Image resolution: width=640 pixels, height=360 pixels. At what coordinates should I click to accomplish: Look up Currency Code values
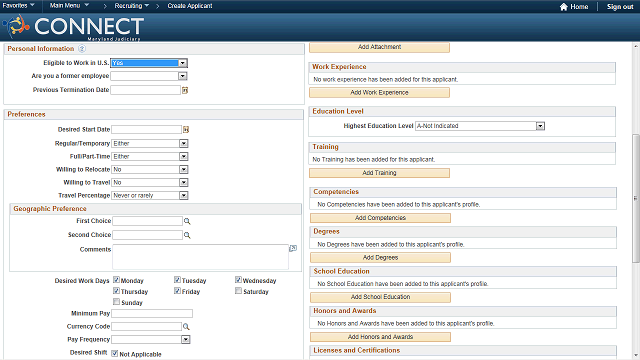pyautogui.click(x=186, y=327)
